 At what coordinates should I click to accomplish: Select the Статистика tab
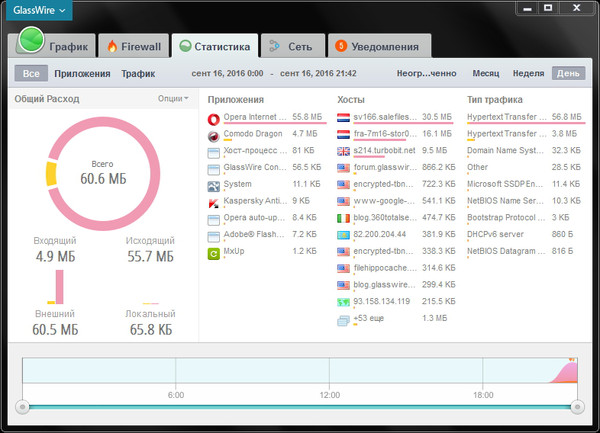pyautogui.click(x=215, y=46)
